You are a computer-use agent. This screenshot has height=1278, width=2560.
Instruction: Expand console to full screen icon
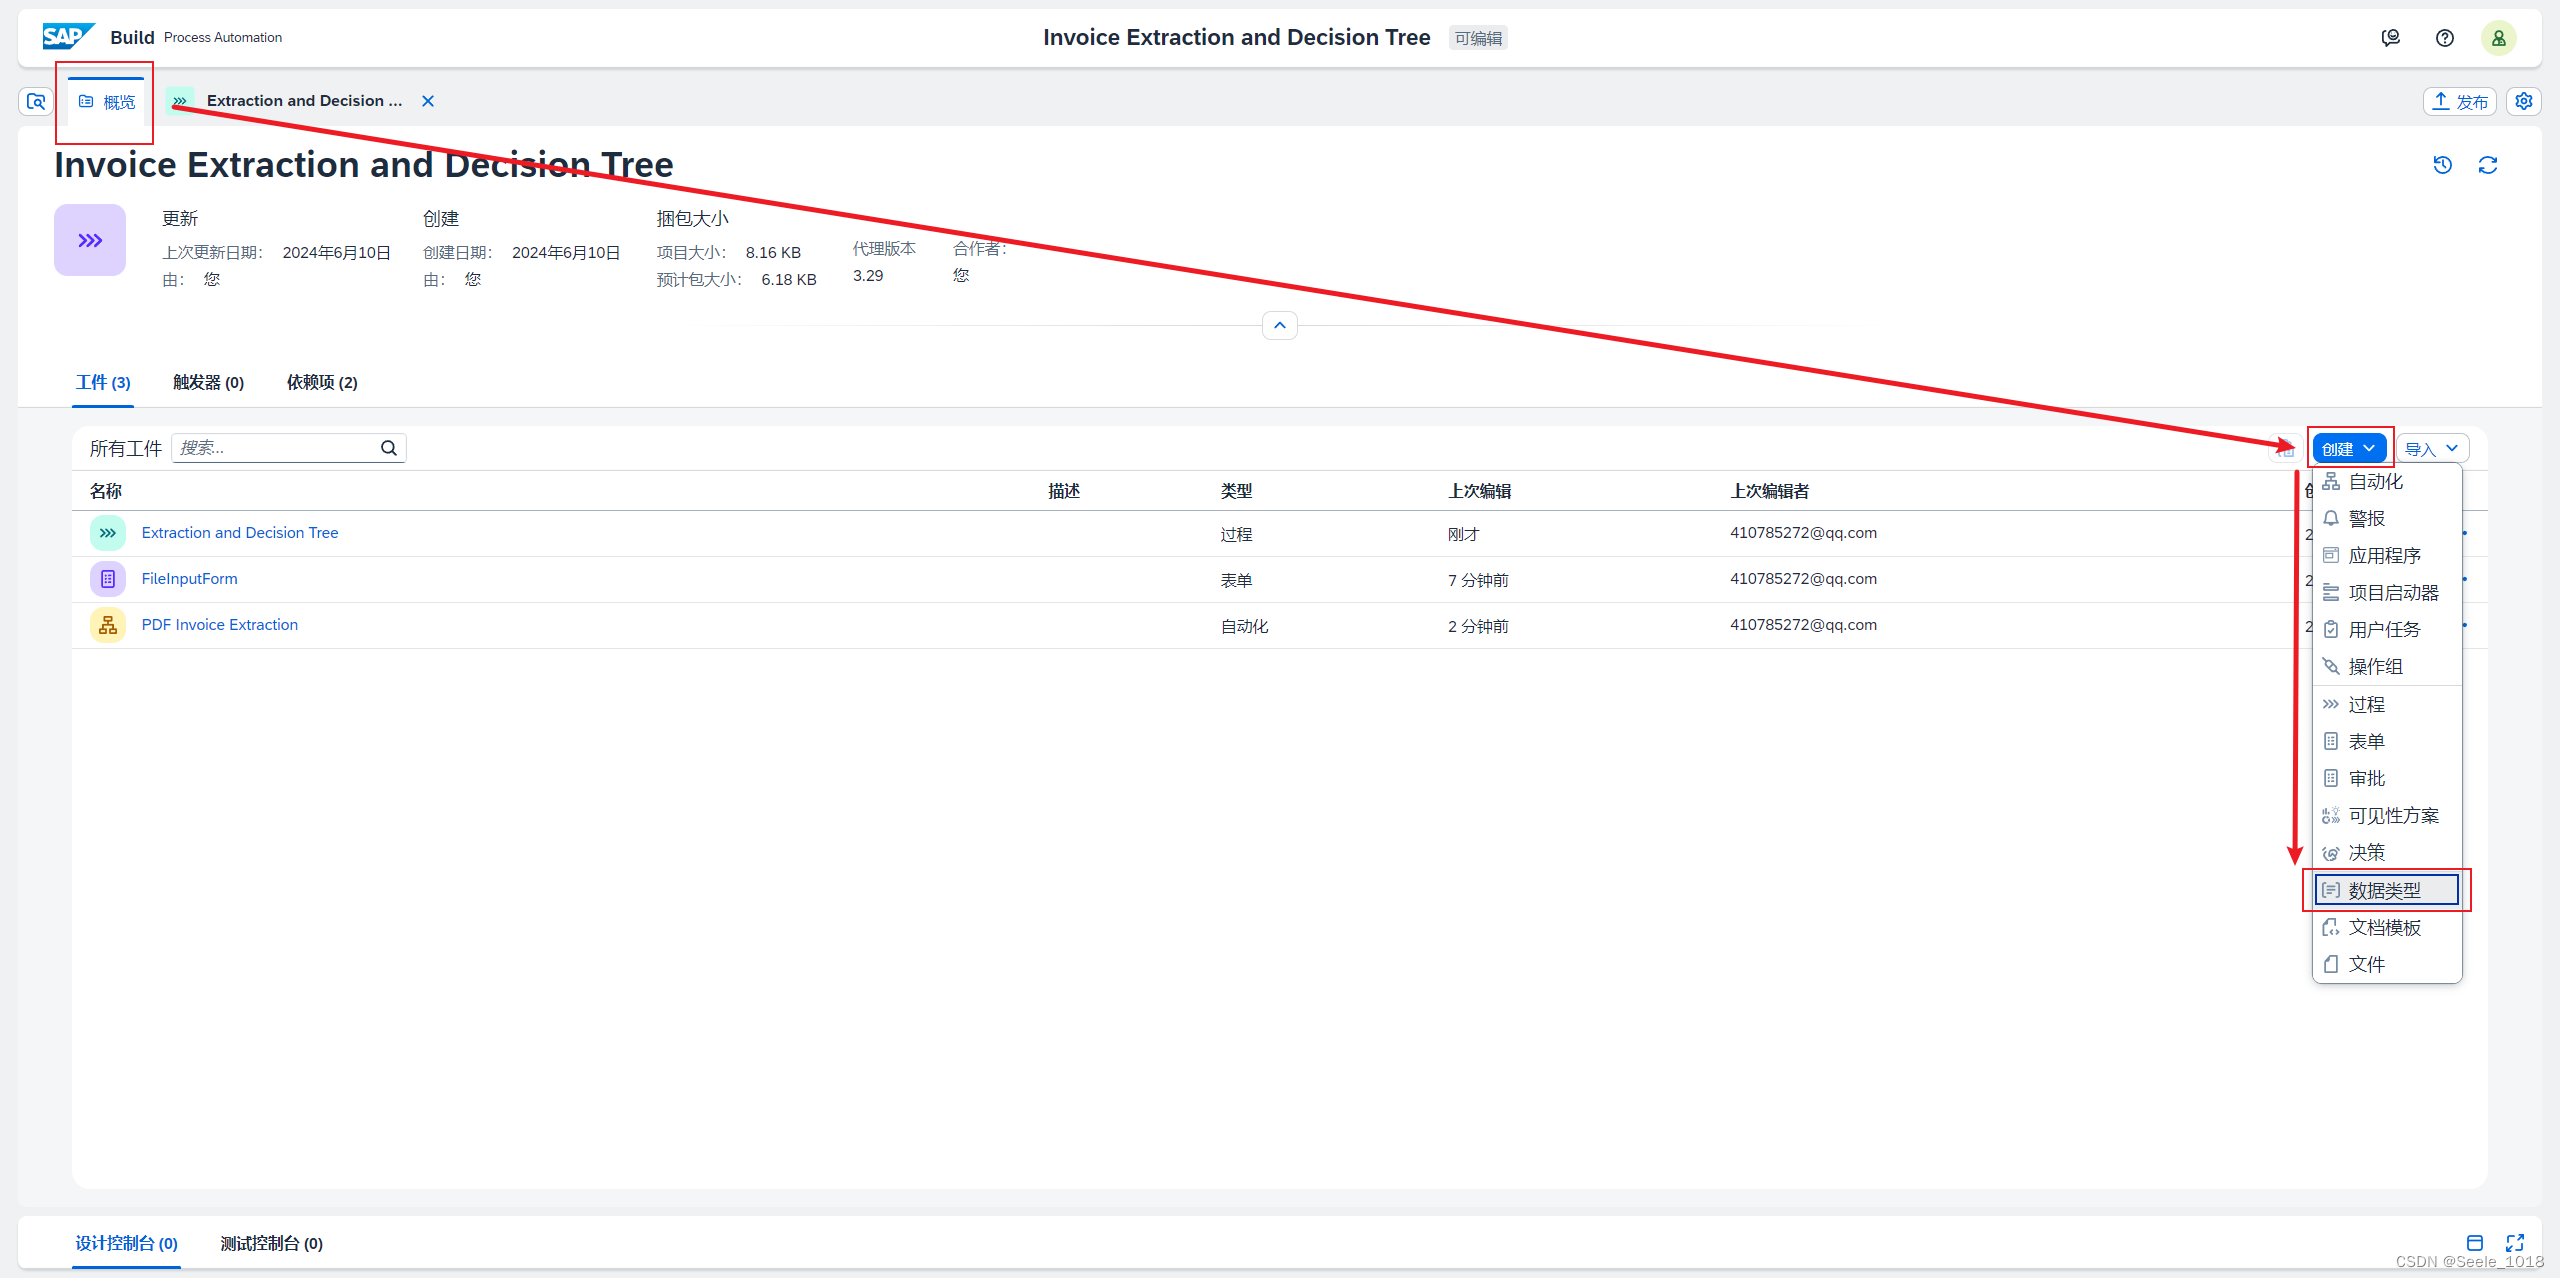[2515, 1243]
